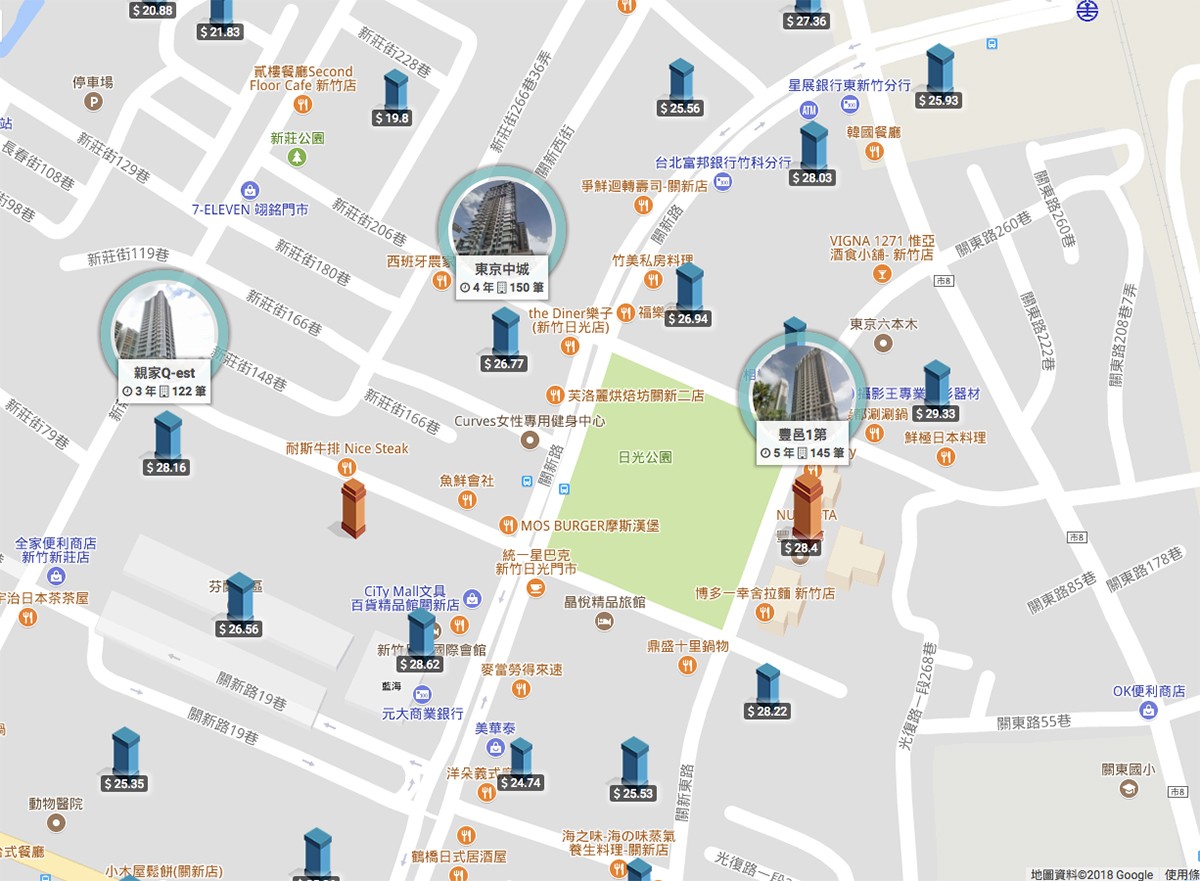Click the 魚鮮會社 place label

click(x=467, y=480)
